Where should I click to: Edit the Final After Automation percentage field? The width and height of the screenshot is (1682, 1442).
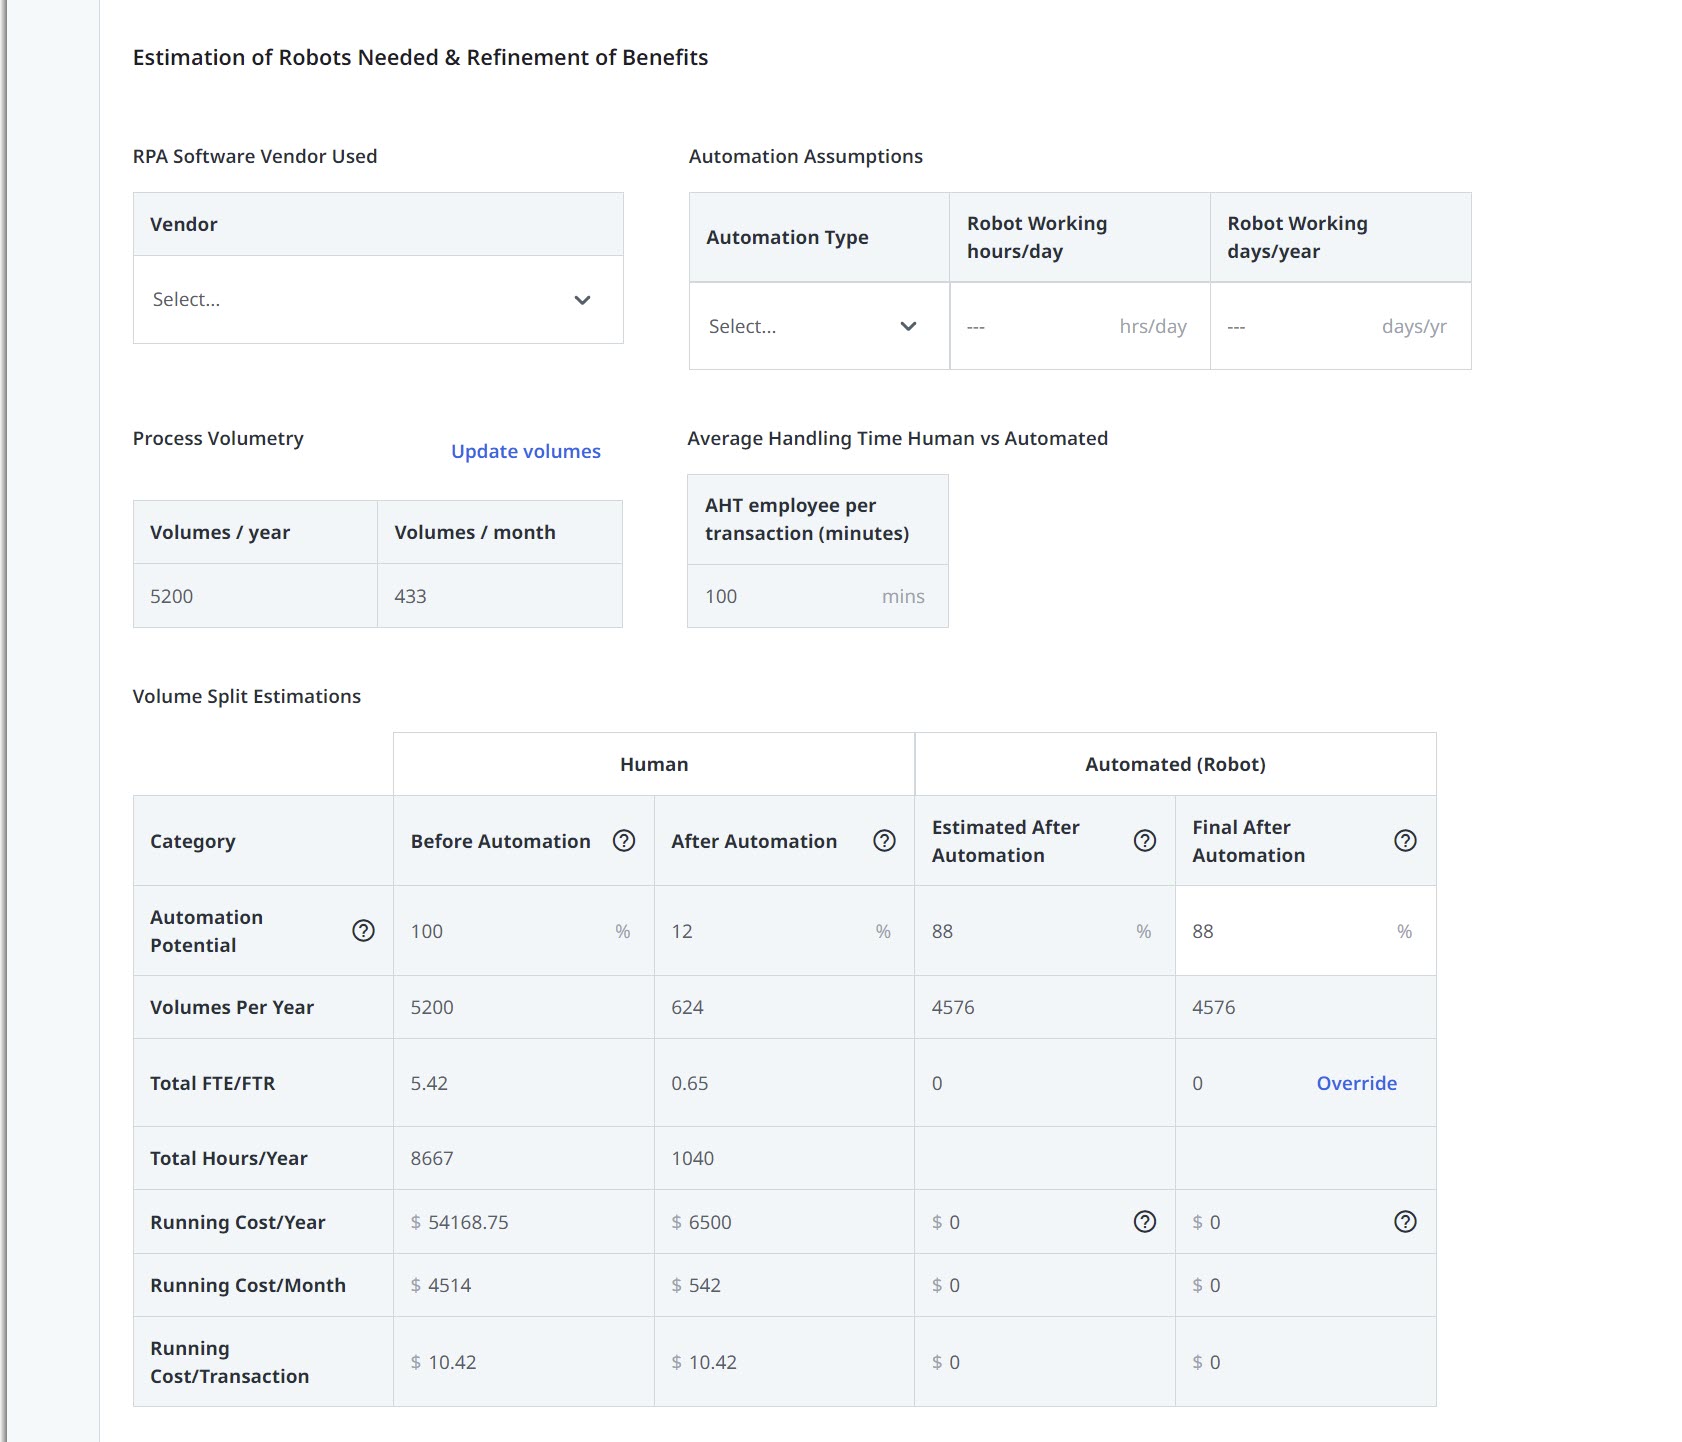(1305, 931)
